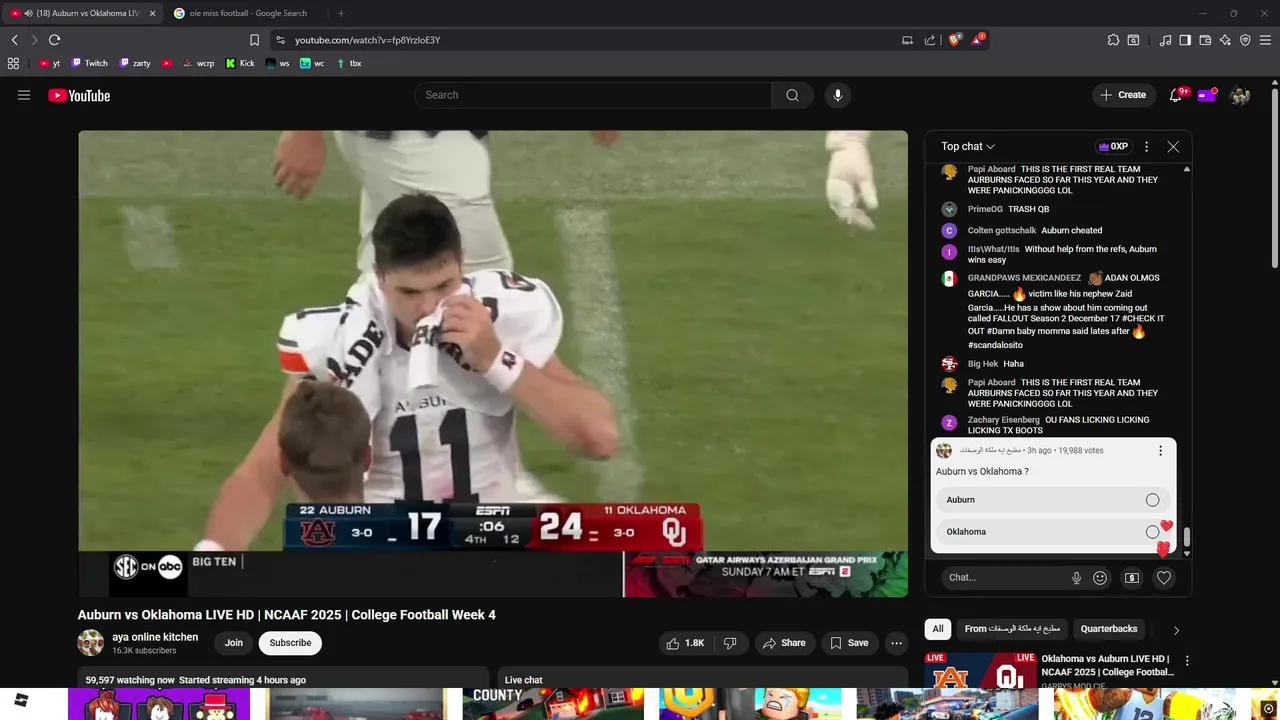Open the browser main menu hamburger
Viewport: 1280px width, 720px height.
click(1265, 40)
